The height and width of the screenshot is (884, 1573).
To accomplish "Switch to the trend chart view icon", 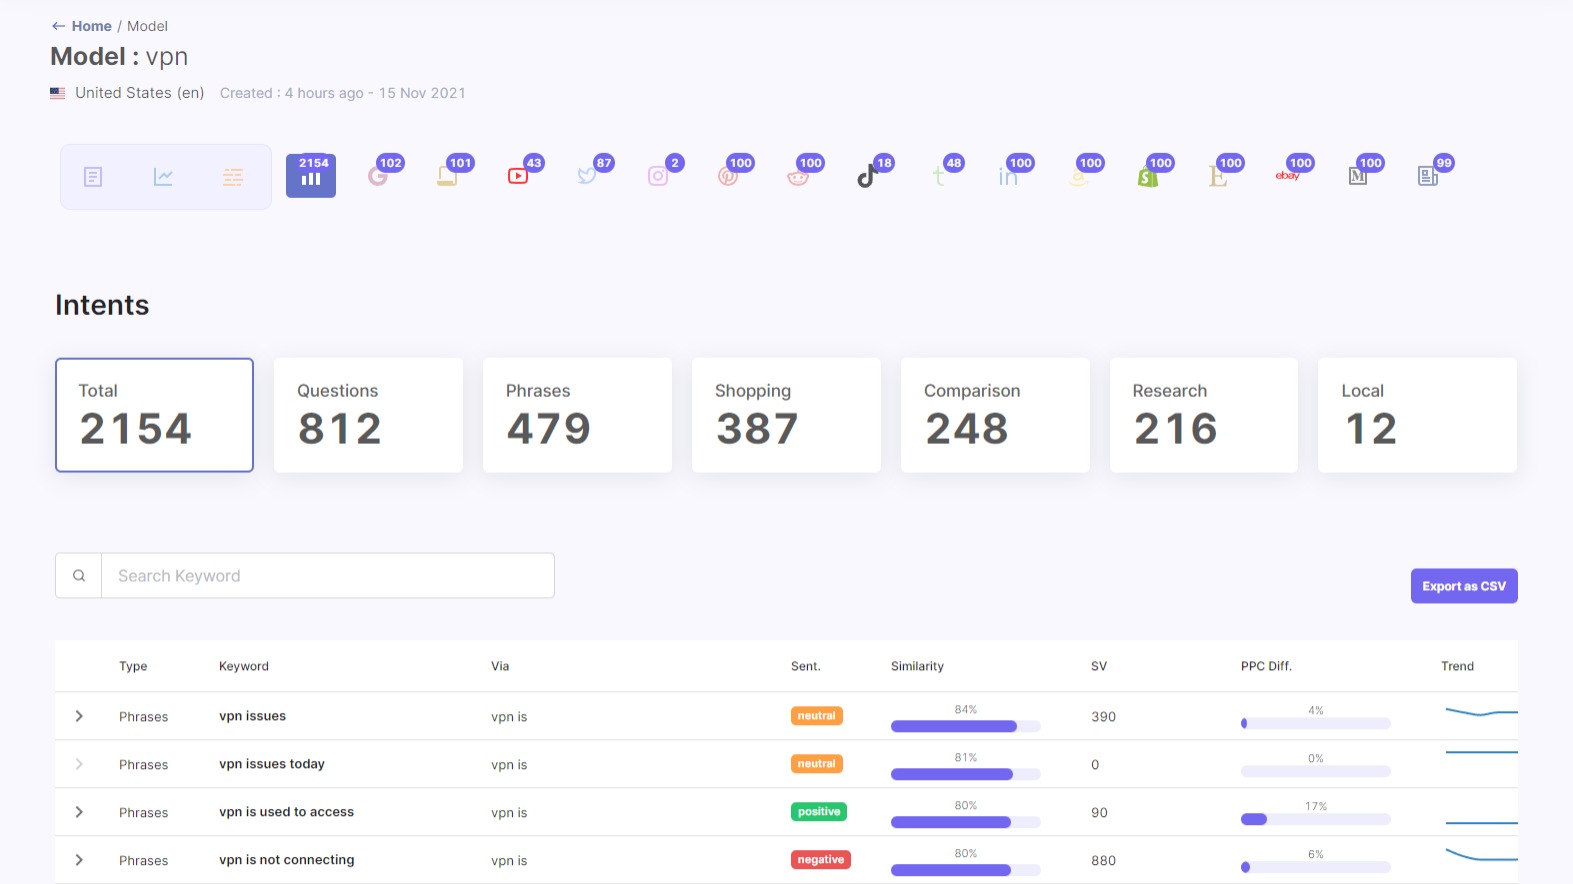I will point(163,177).
